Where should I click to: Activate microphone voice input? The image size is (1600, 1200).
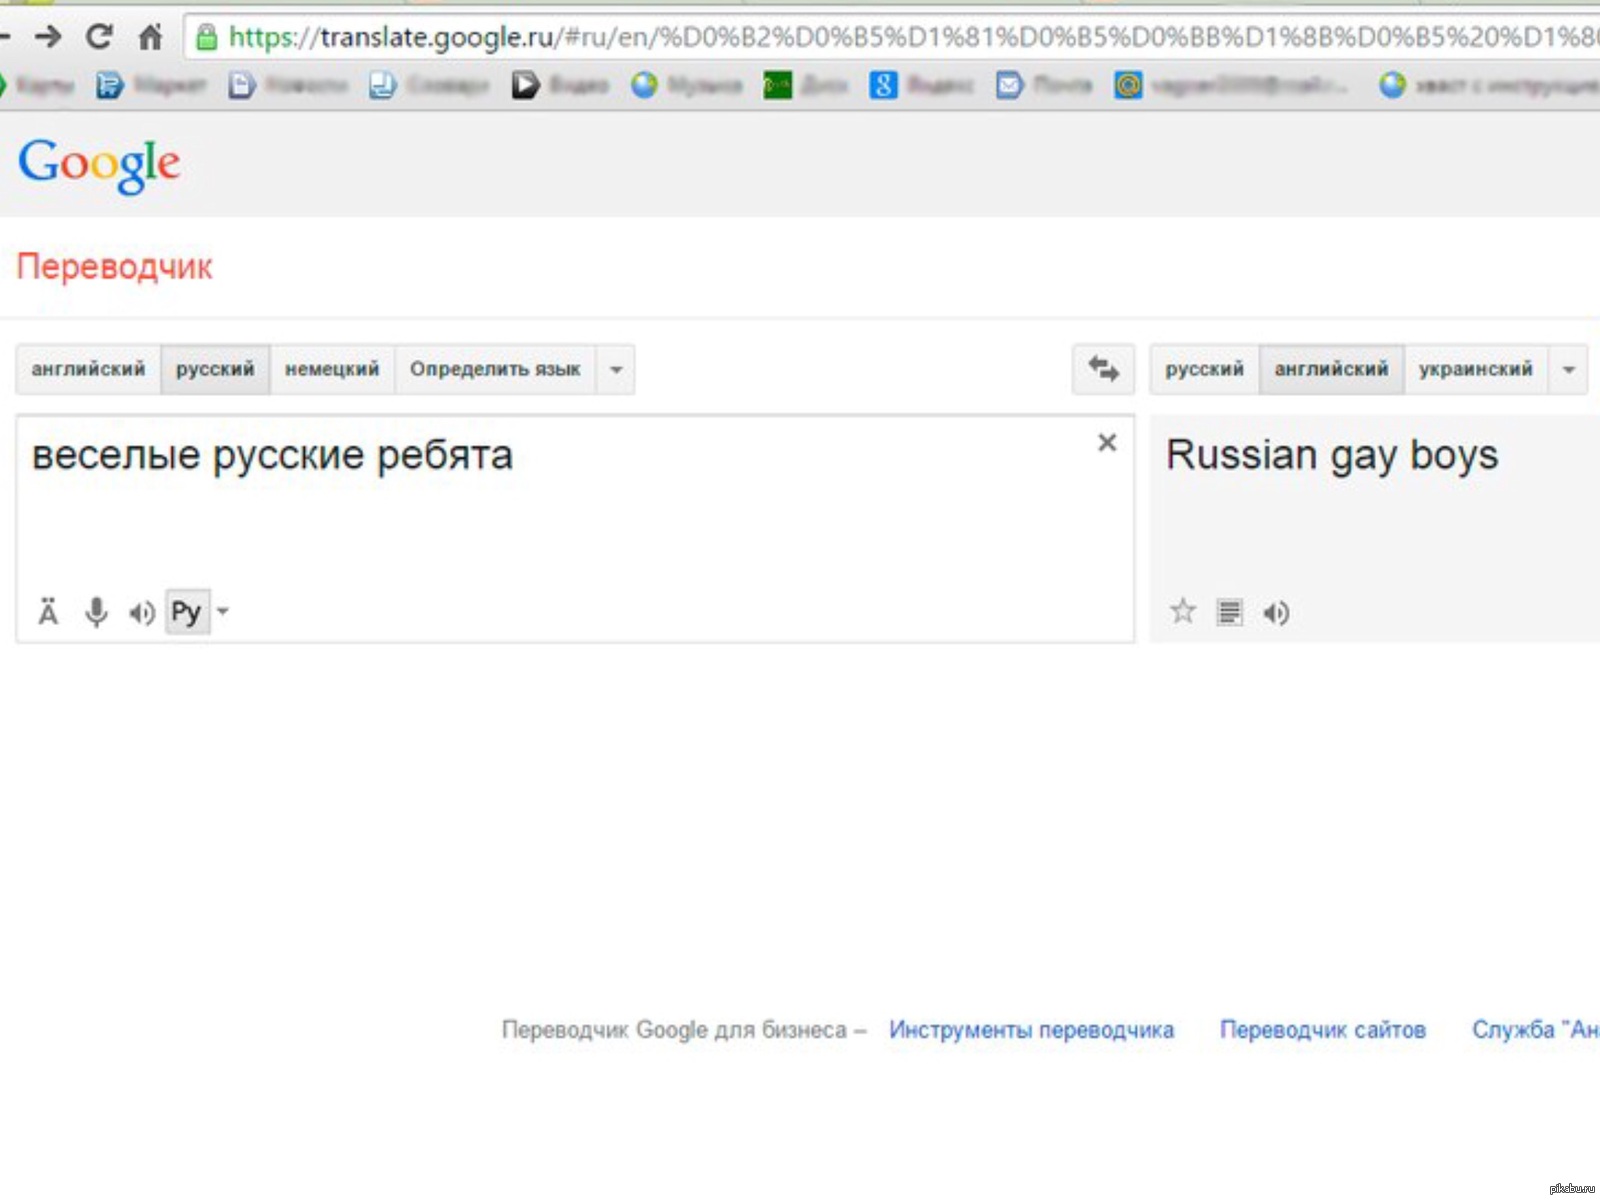click(96, 611)
